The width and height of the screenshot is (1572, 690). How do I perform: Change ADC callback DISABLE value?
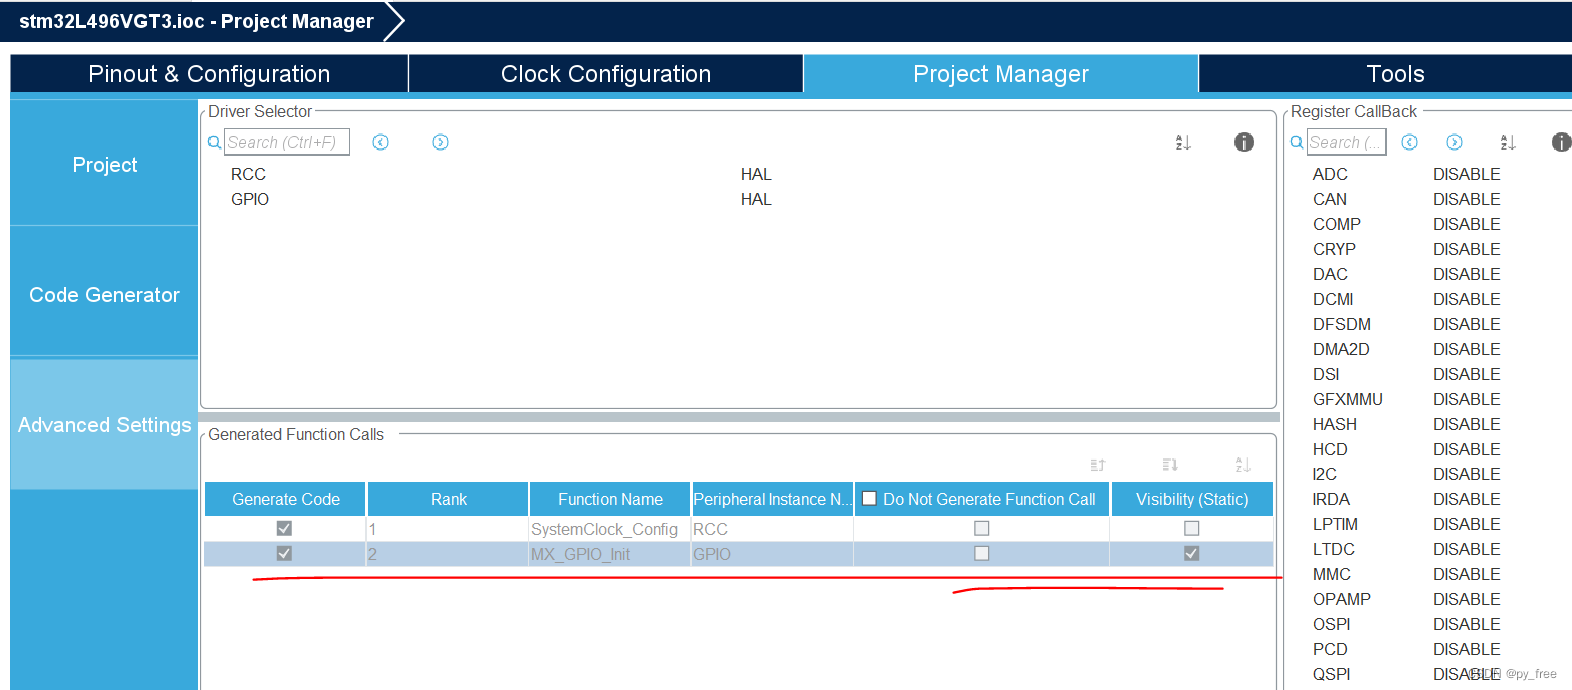point(1466,174)
